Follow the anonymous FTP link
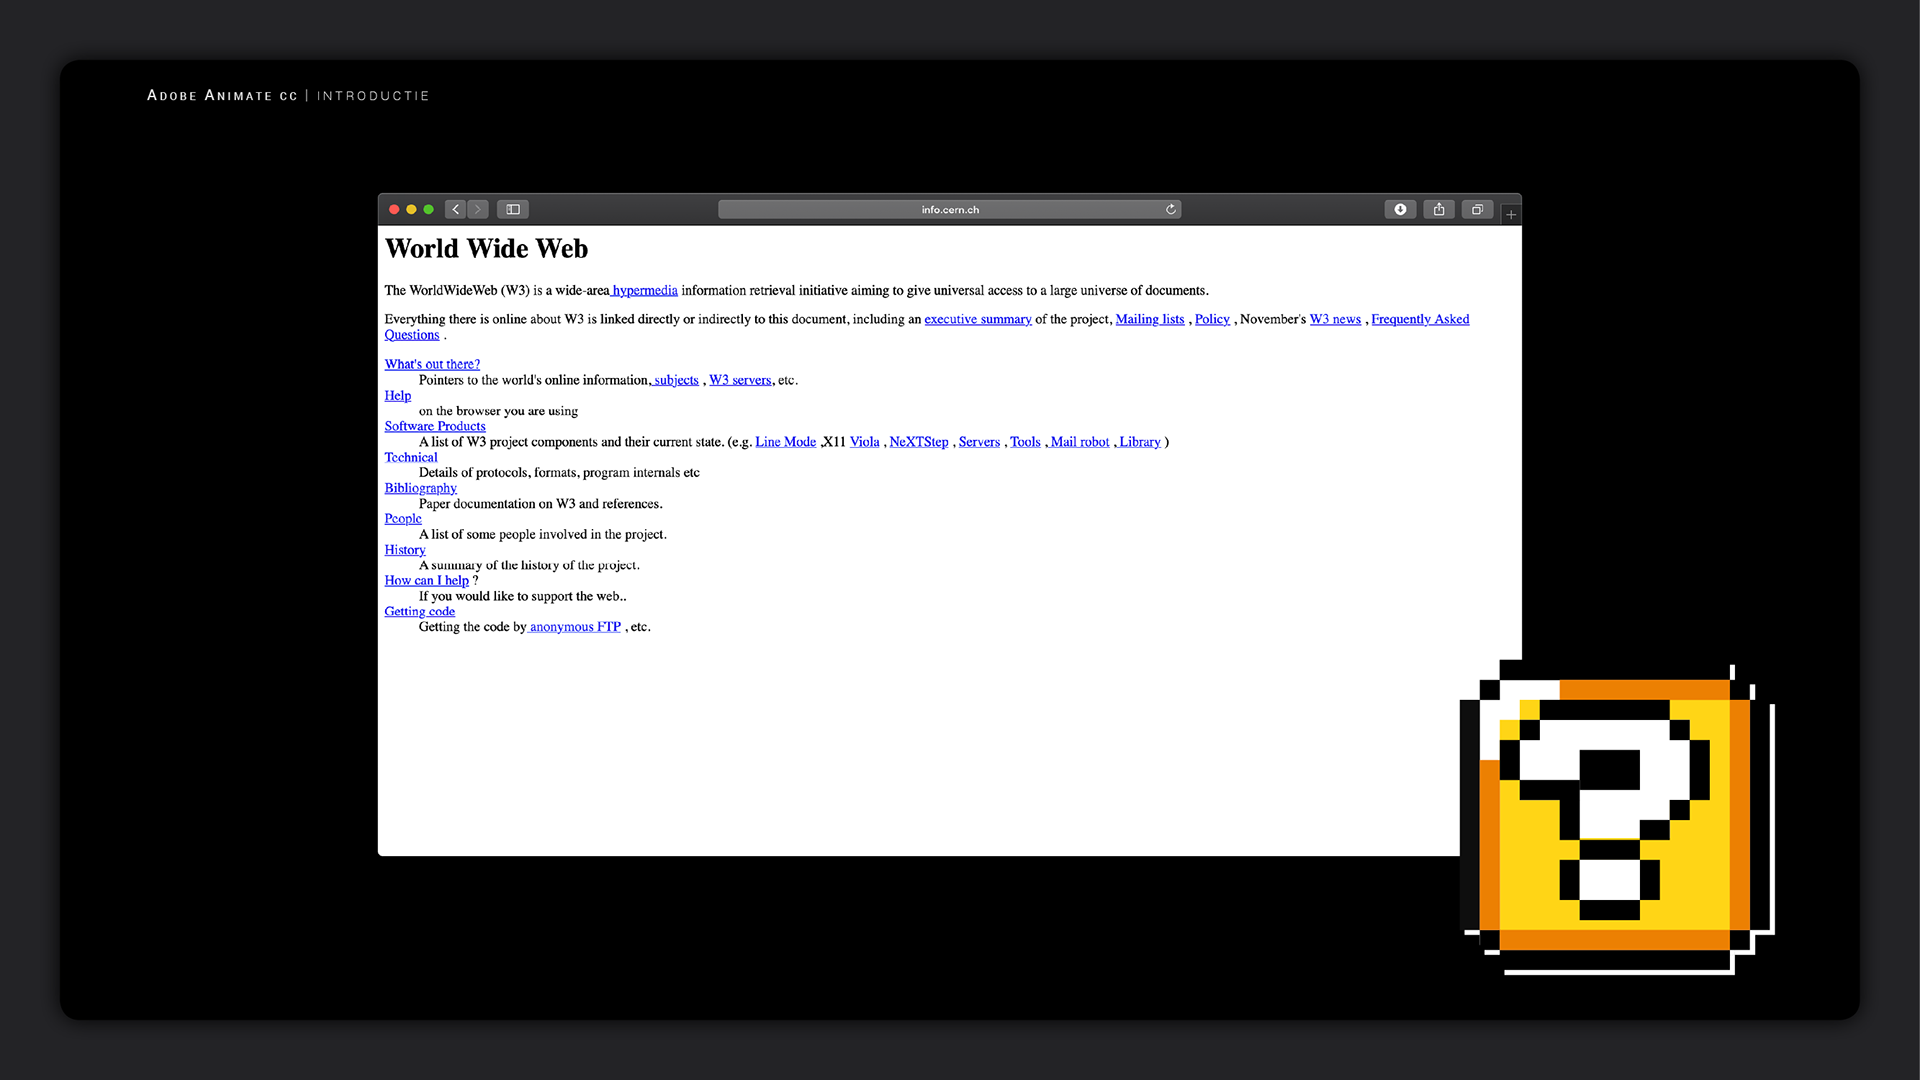The image size is (1920, 1080). point(575,627)
